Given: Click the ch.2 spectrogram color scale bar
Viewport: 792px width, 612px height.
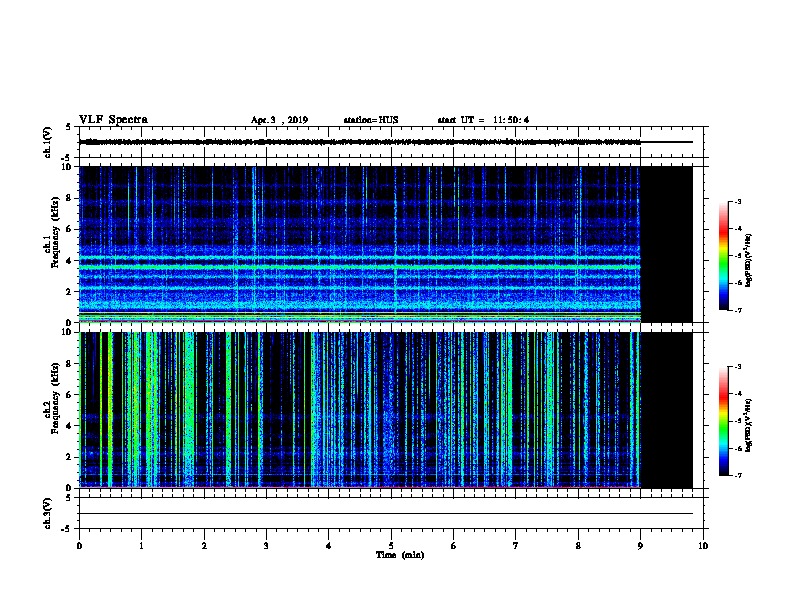Looking at the screenshot, I should click(724, 421).
